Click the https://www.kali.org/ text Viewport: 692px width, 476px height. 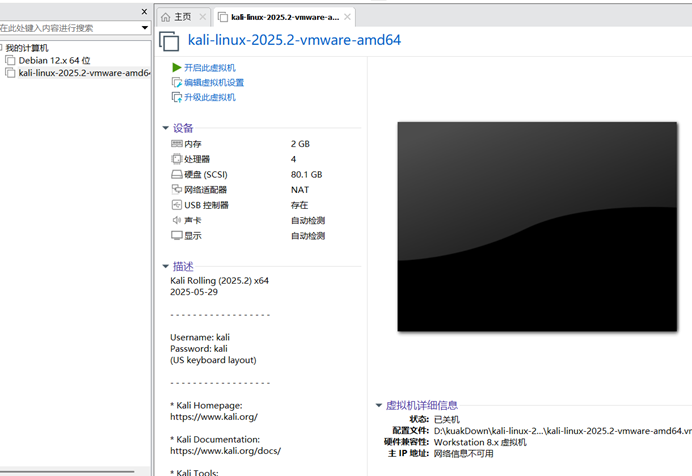click(214, 416)
